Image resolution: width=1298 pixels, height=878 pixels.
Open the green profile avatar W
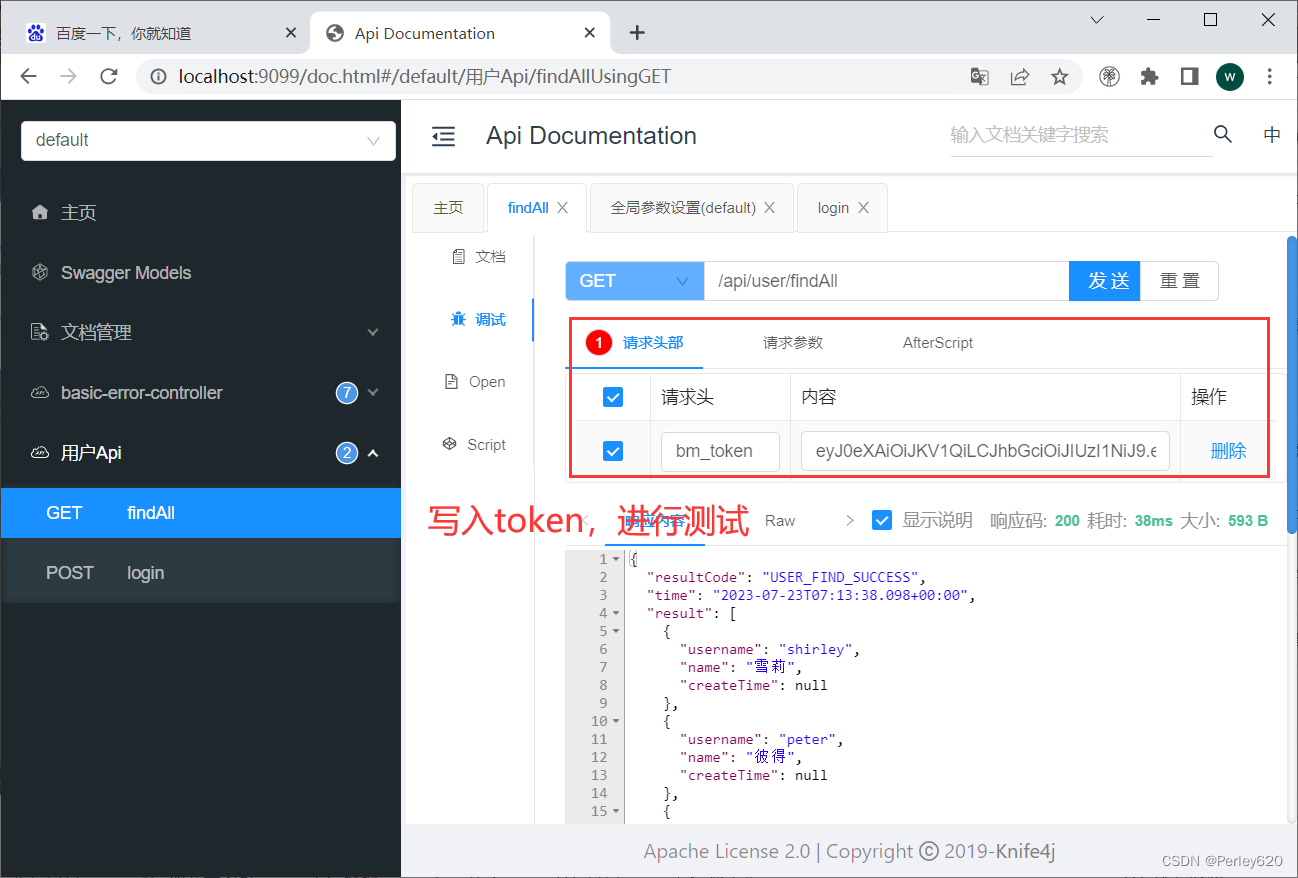pos(1230,77)
